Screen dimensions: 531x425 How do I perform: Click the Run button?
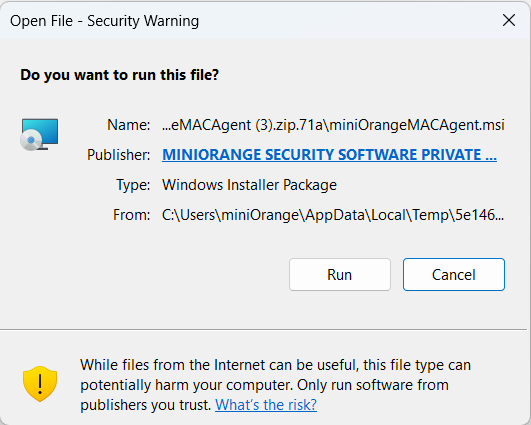coord(340,275)
